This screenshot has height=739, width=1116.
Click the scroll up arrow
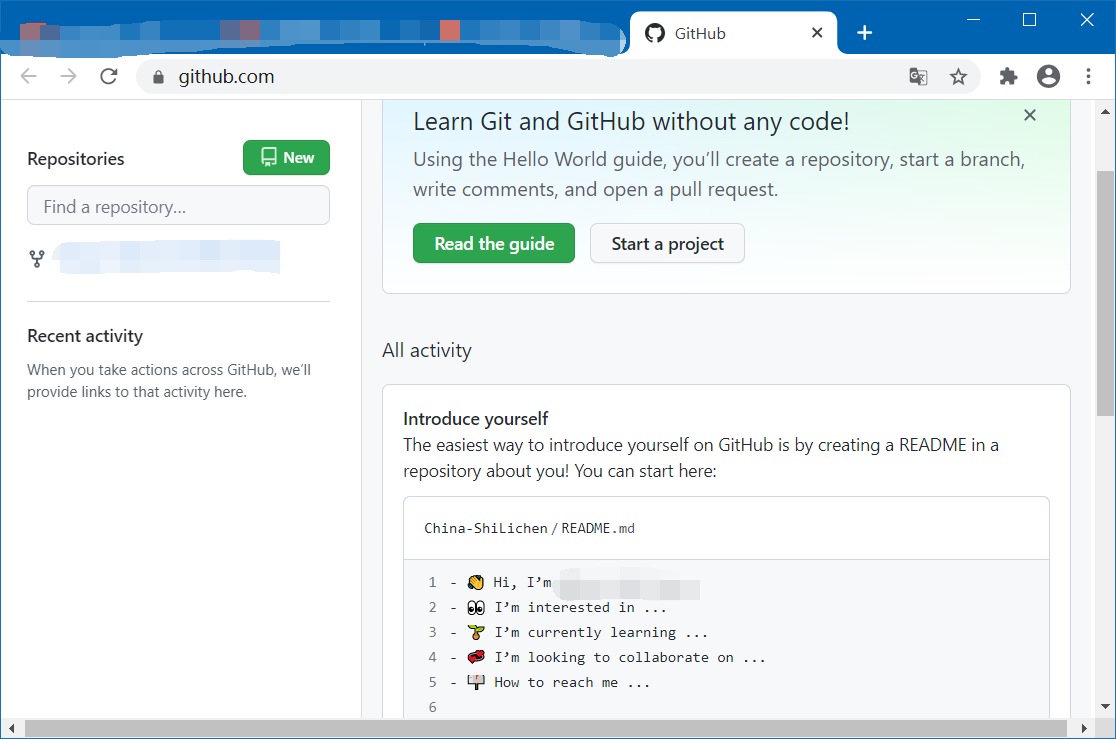pos(1105,112)
